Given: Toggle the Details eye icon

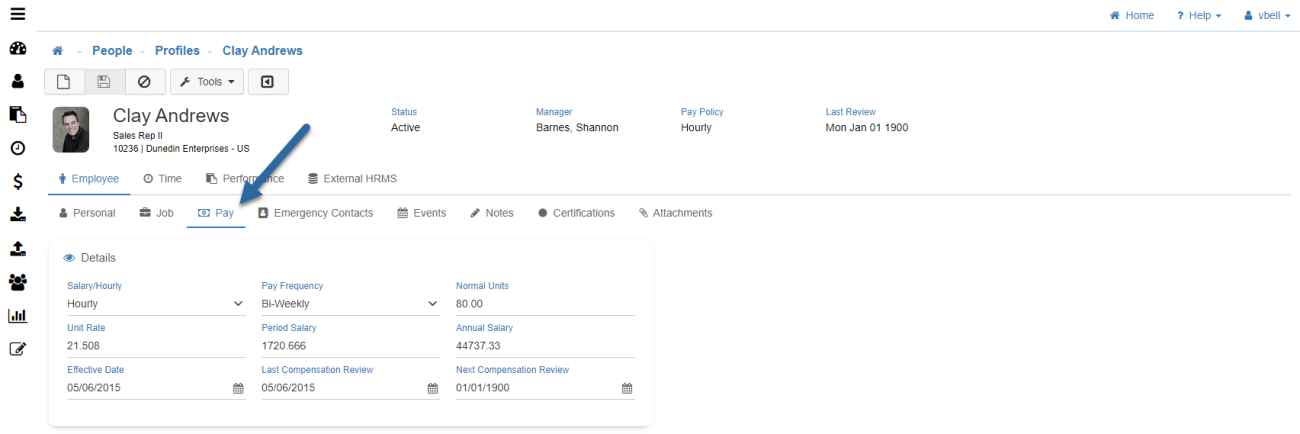Looking at the screenshot, I should coord(69,258).
